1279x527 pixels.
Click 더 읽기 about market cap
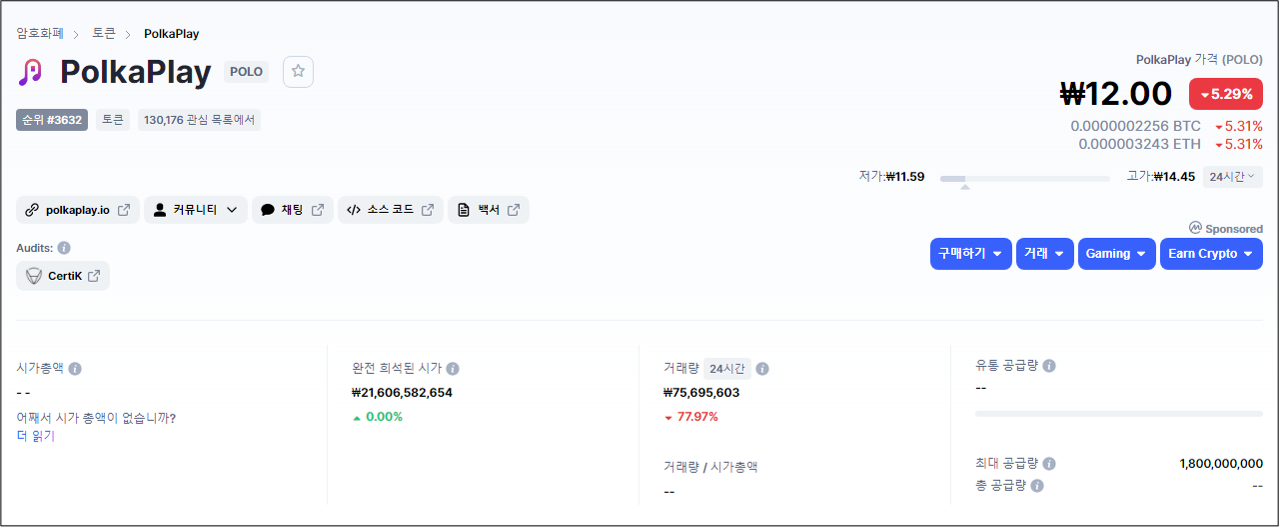(36, 436)
